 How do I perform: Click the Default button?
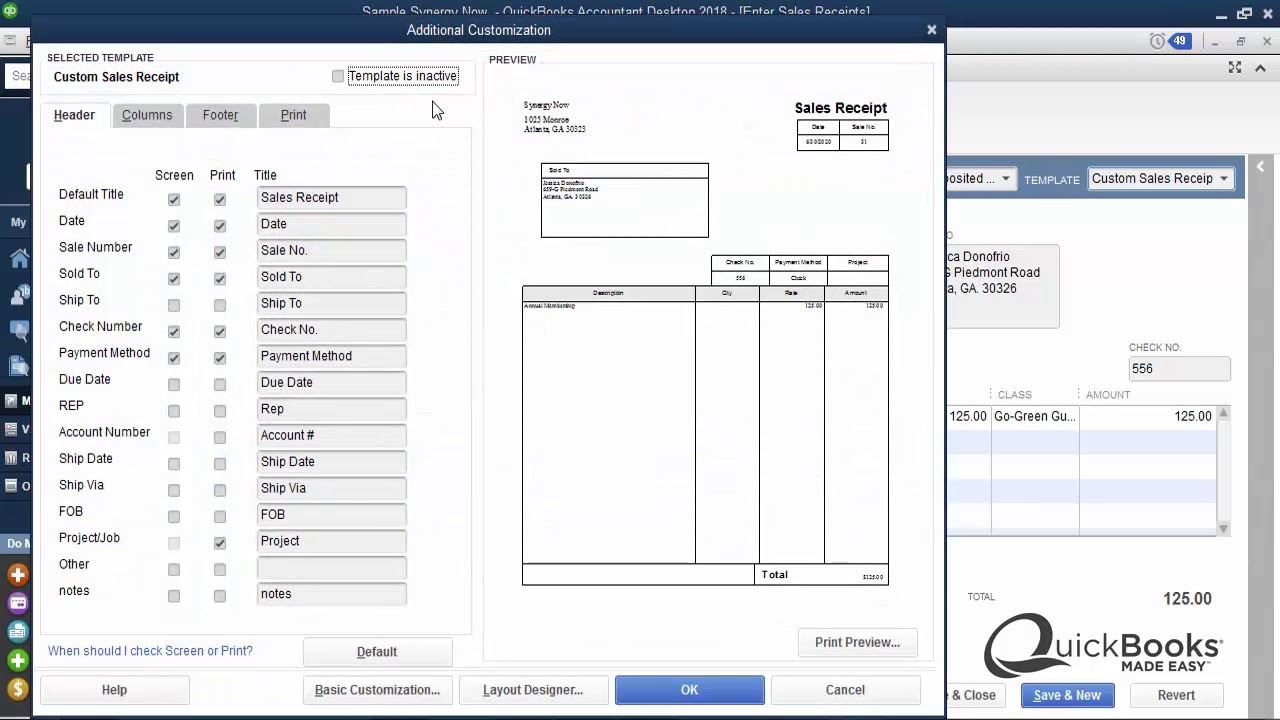(377, 652)
